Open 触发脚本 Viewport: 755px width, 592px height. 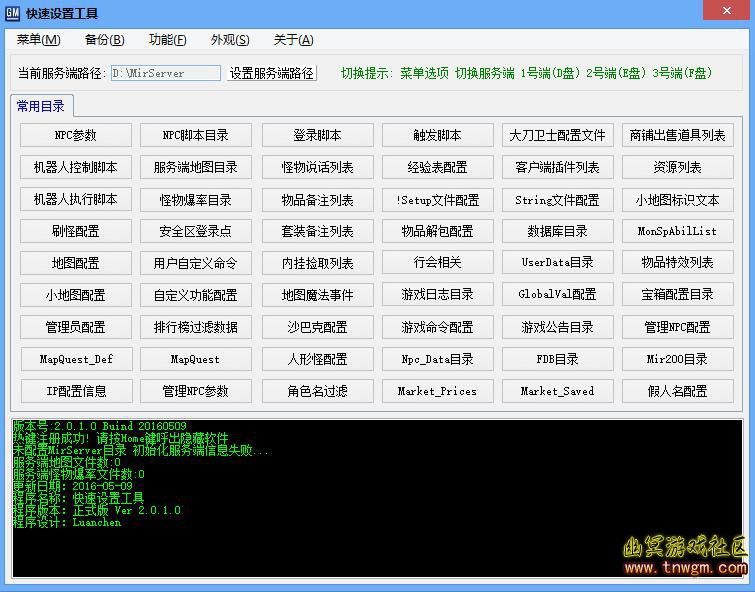pyautogui.click(x=438, y=135)
